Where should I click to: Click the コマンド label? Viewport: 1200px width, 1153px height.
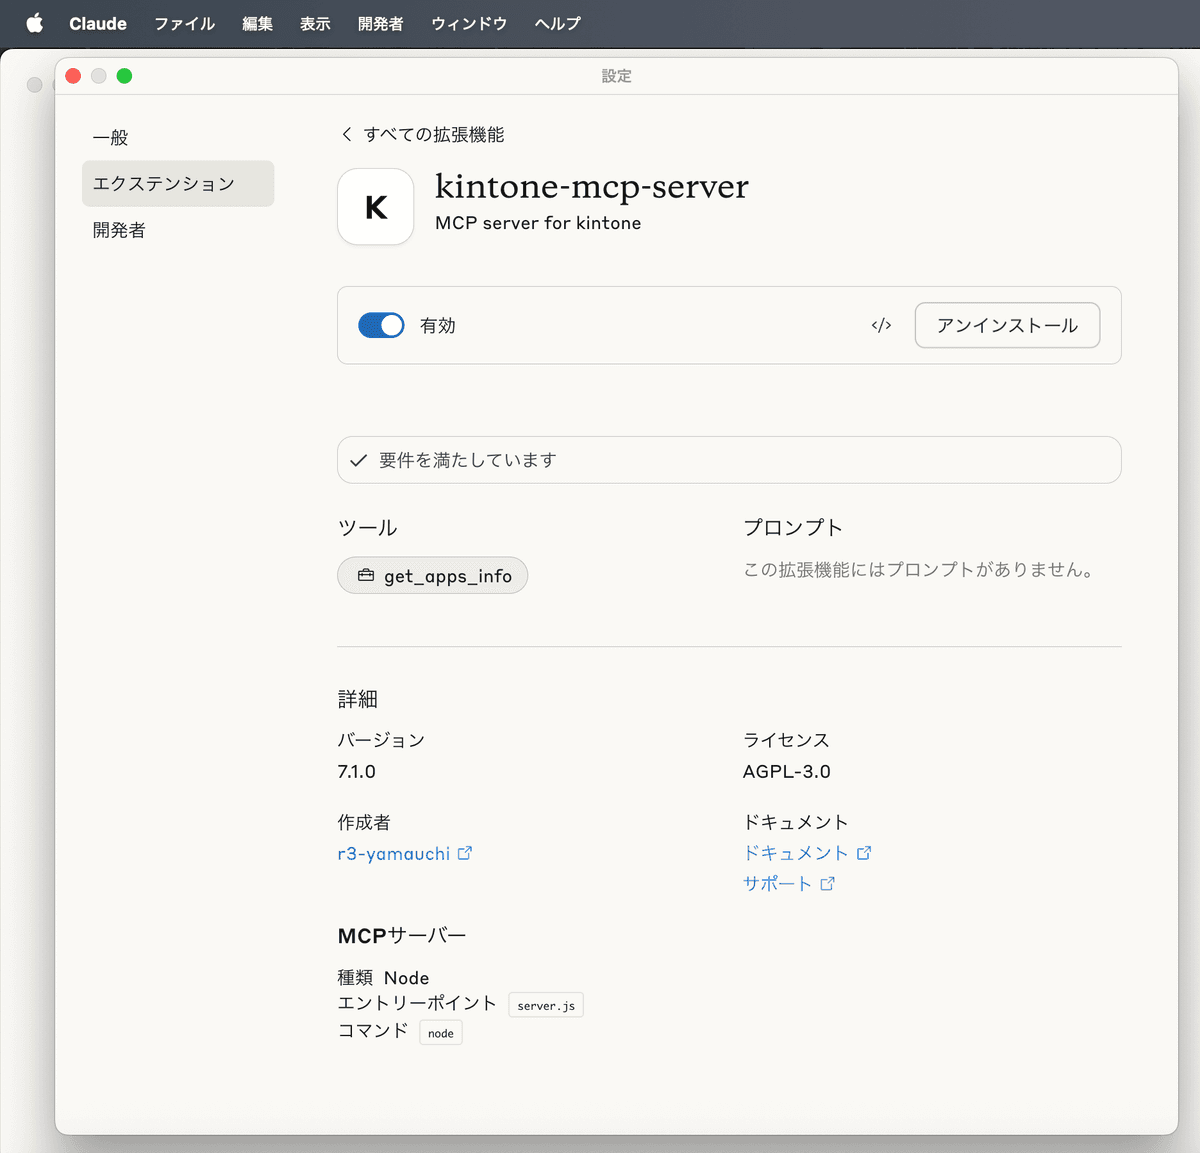pyautogui.click(x=373, y=1030)
